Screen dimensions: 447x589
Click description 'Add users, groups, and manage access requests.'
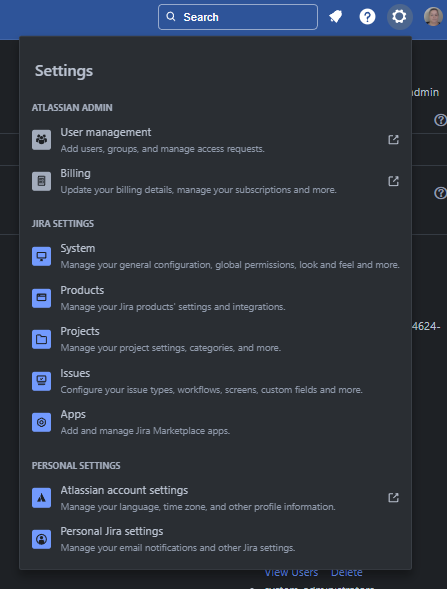click(163, 149)
